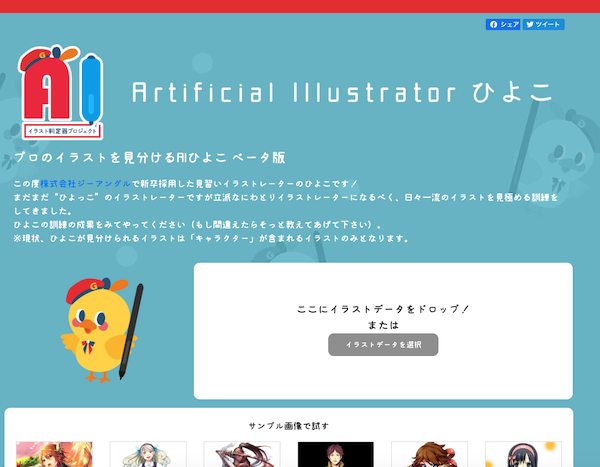Click the イラストデータを選択 button
Viewport: 600px width, 467px height.
383,345
